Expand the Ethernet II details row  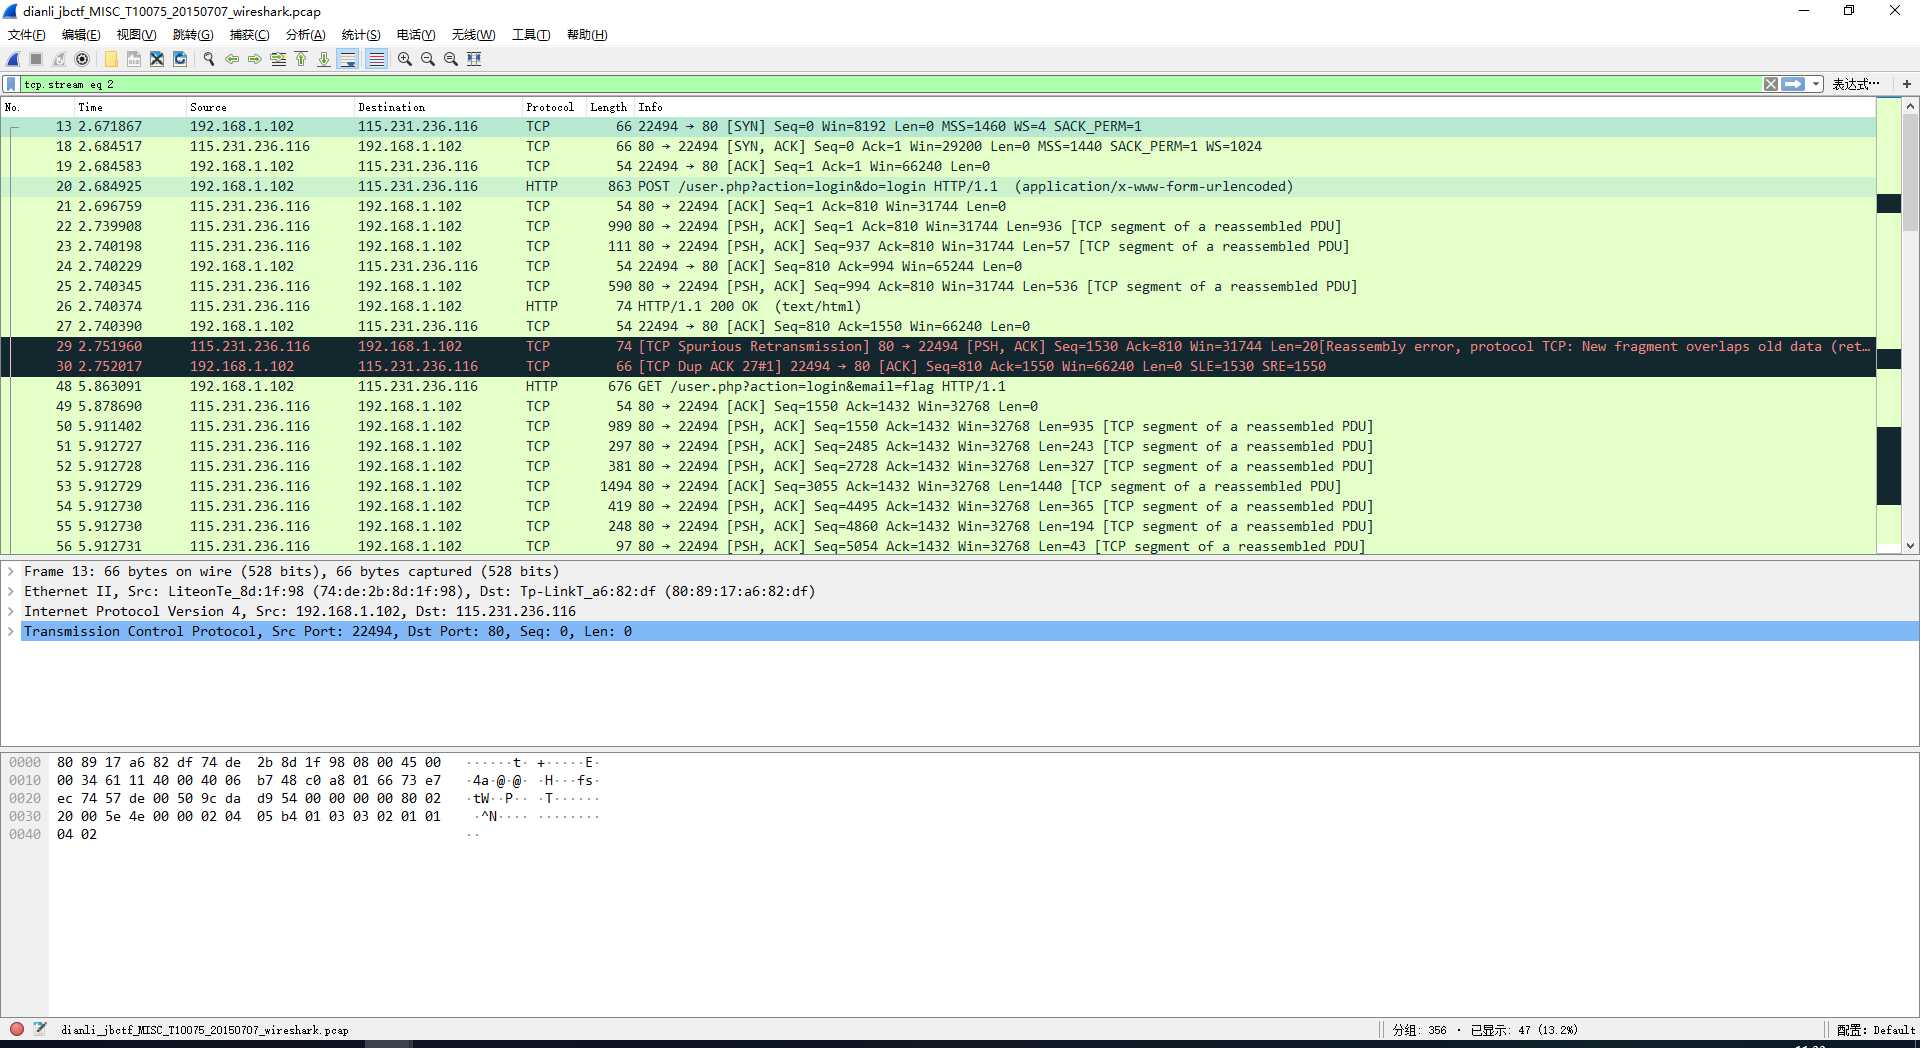click(11, 591)
